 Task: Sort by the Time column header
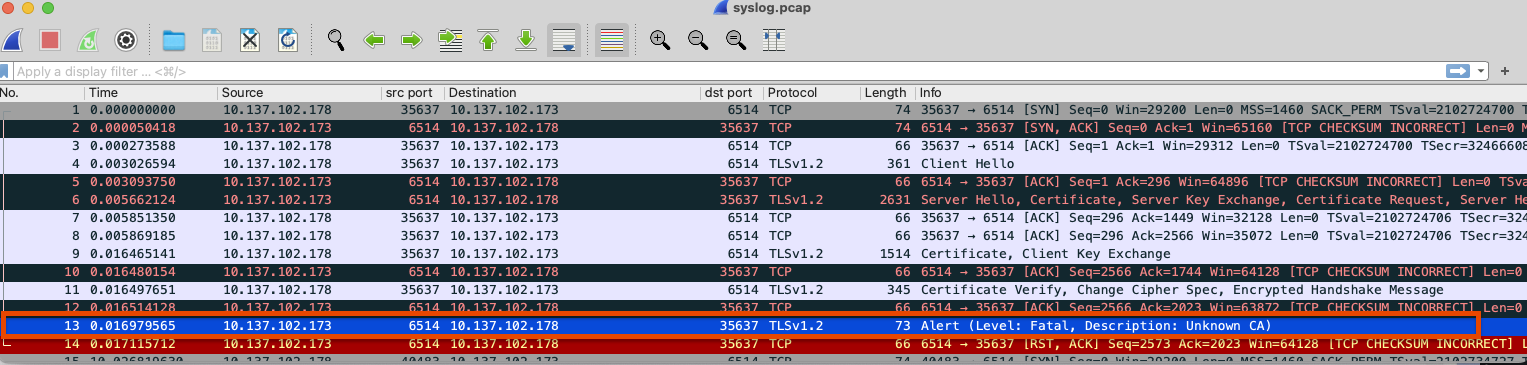151,93
